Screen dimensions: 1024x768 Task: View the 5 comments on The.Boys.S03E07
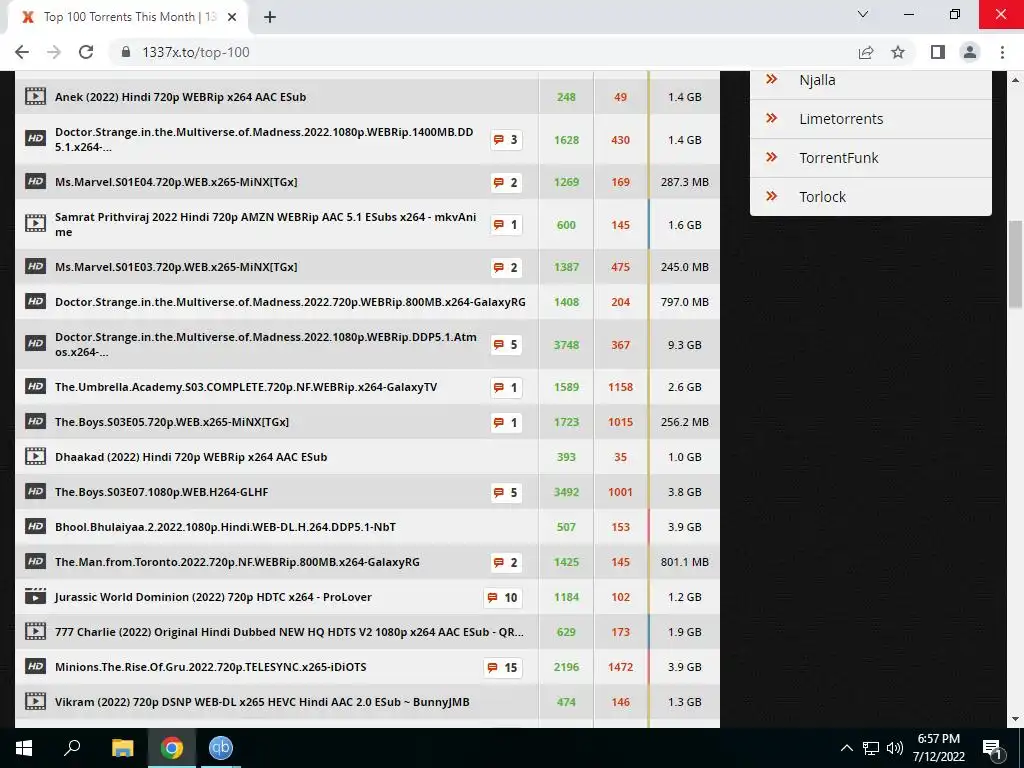tap(506, 492)
